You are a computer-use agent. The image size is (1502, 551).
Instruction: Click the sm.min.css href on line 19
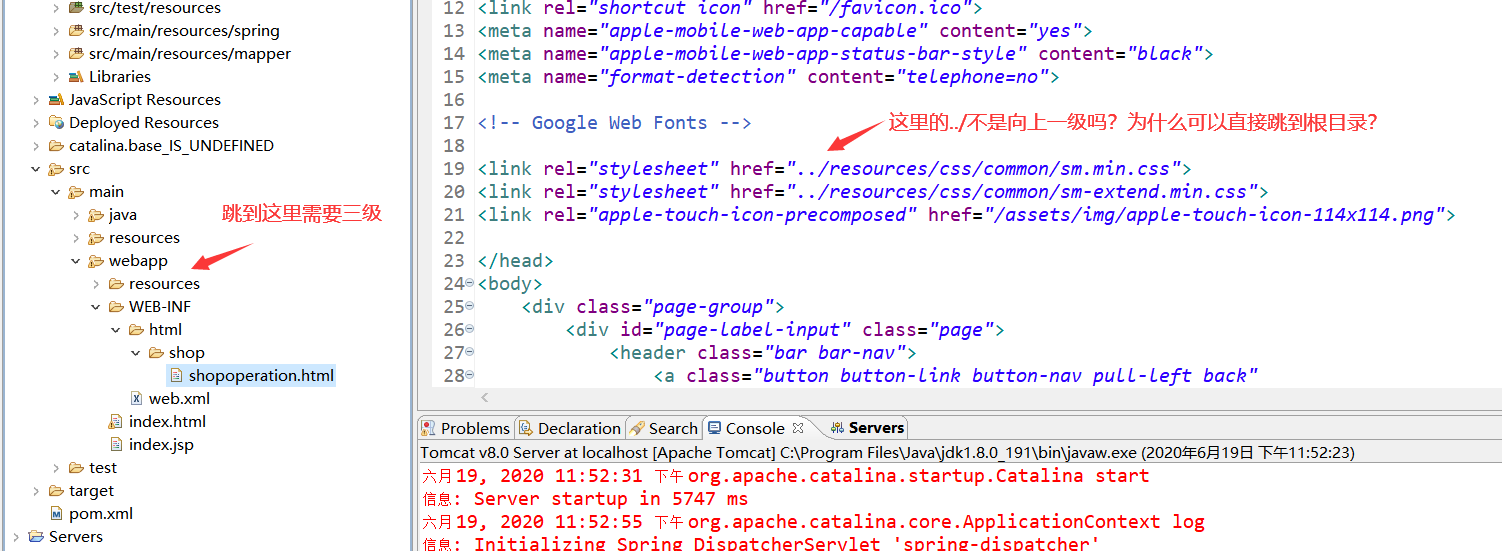click(984, 169)
